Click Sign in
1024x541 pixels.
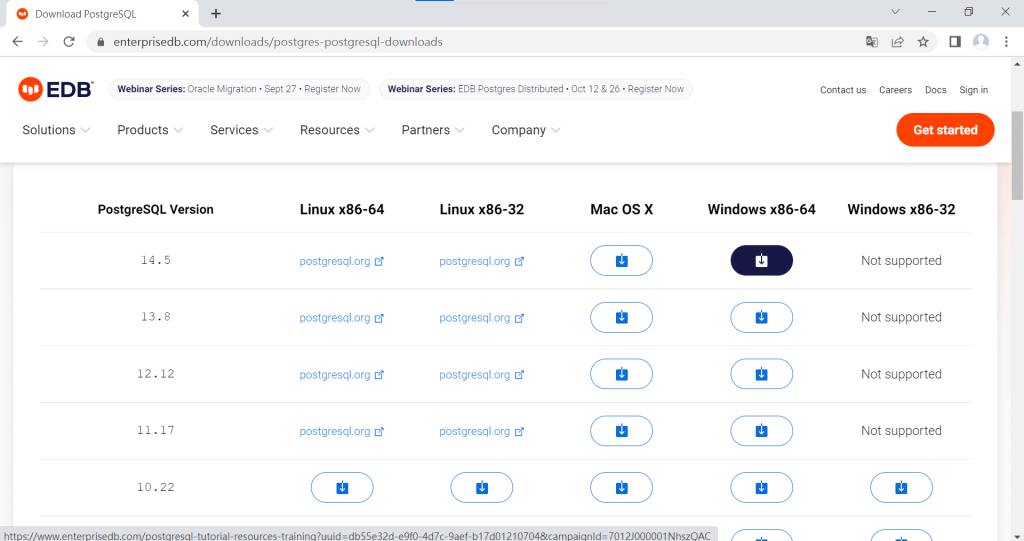tap(973, 90)
